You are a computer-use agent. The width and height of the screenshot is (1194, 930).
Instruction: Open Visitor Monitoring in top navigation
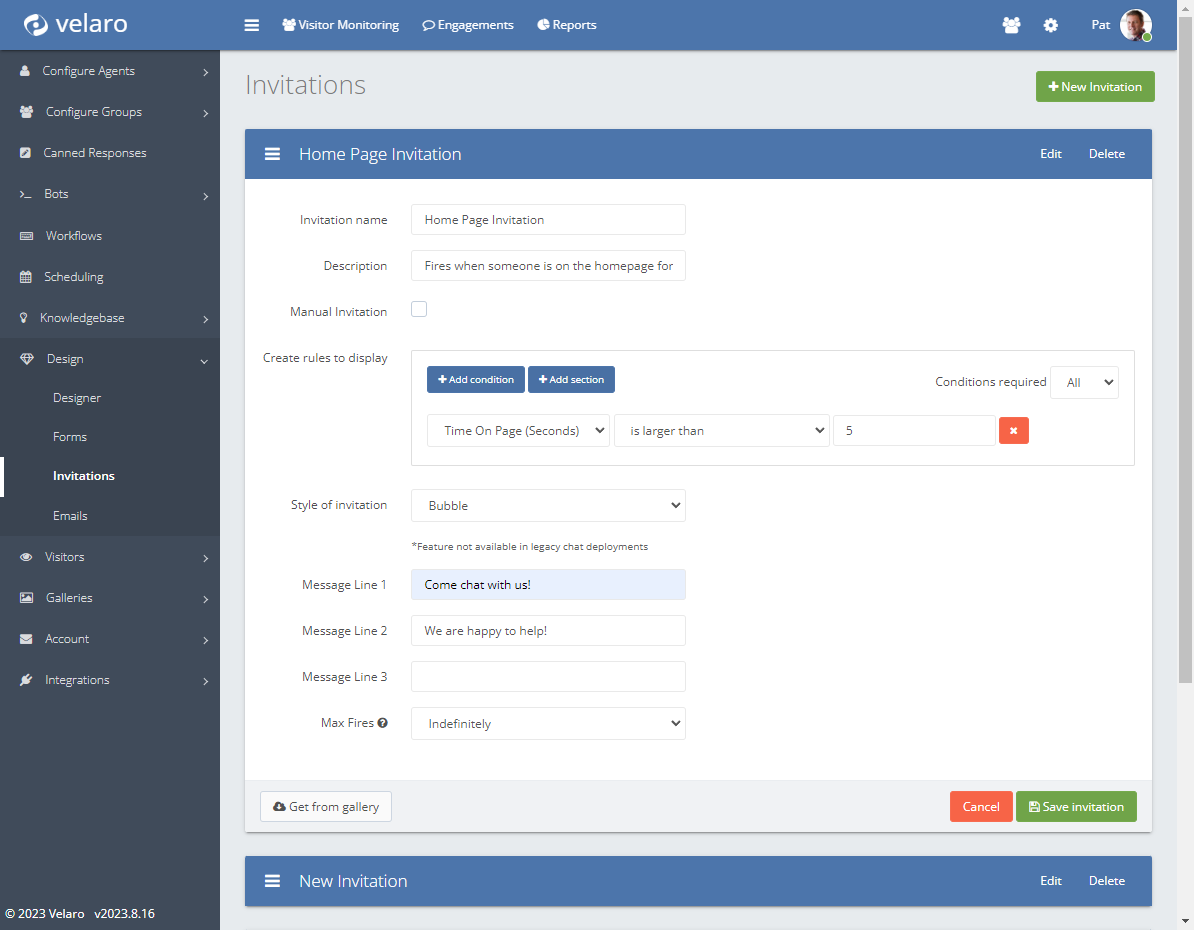[340, 25]
